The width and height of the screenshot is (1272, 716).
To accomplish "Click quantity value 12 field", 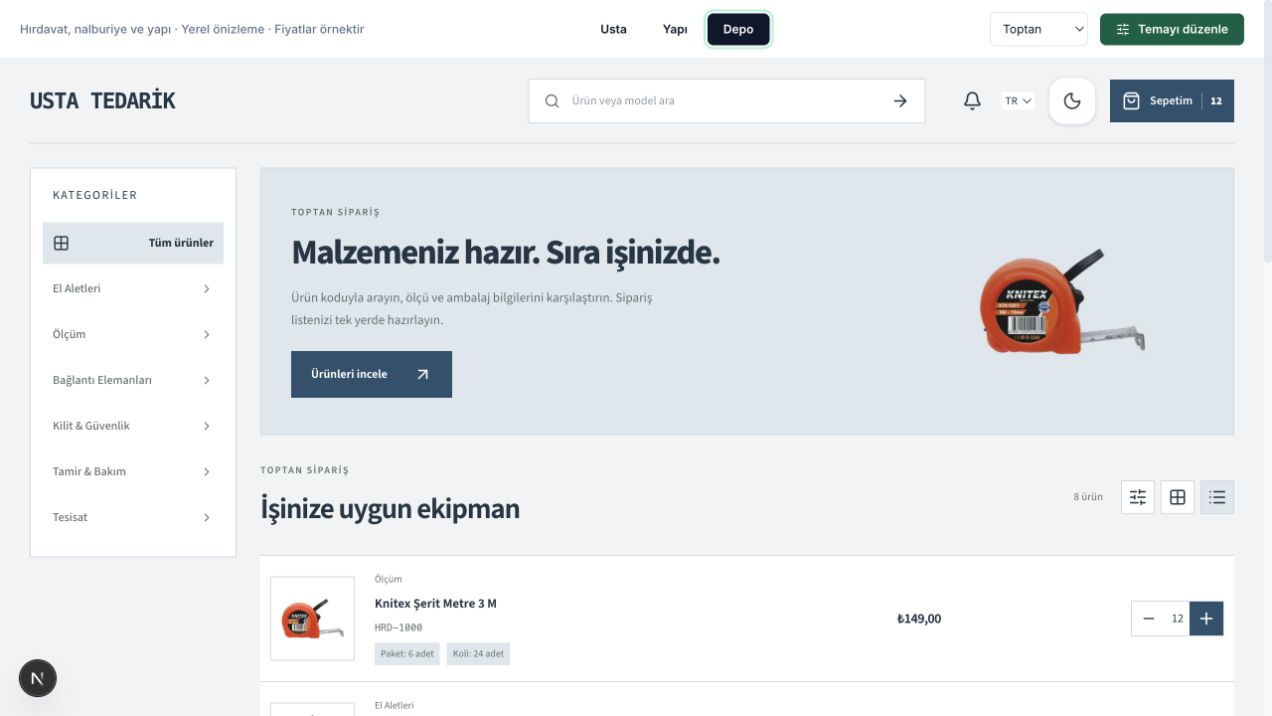I will point(1177,619).
